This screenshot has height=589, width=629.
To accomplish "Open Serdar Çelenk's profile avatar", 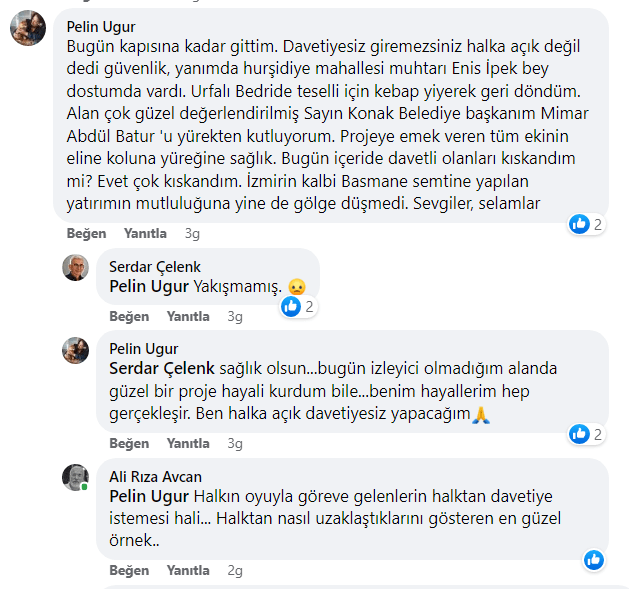I will pos(76,267).
